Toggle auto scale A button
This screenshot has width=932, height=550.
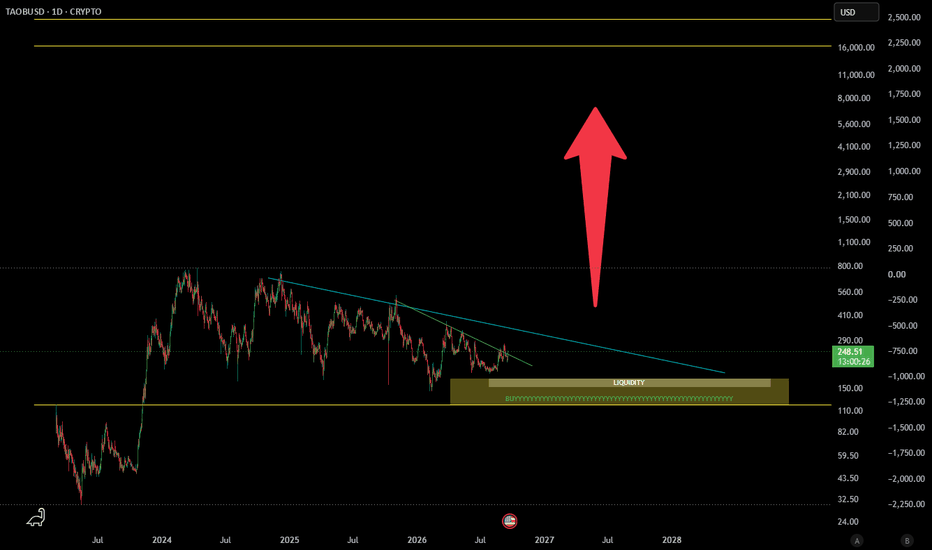(x=857, y=540)
